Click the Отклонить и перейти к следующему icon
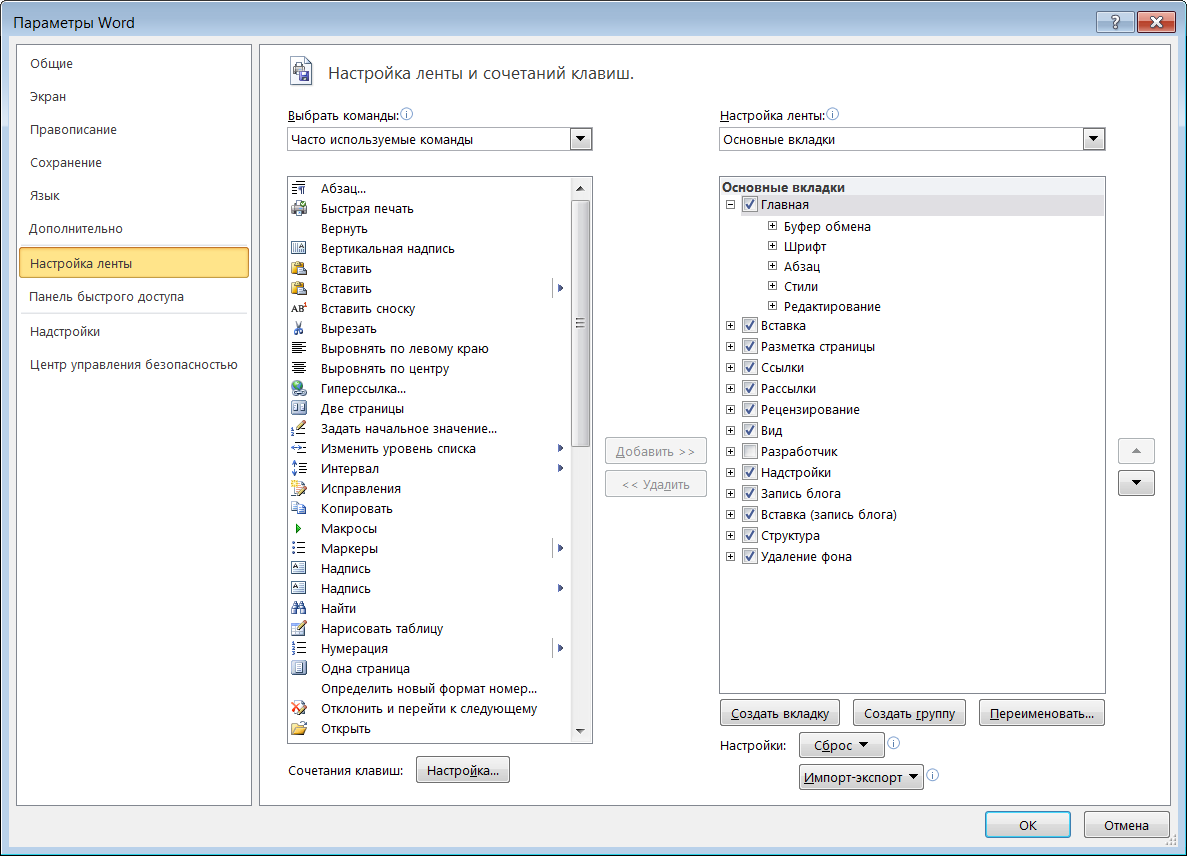Viewport: 1187px width, 856px height. [x=299, y=708]
